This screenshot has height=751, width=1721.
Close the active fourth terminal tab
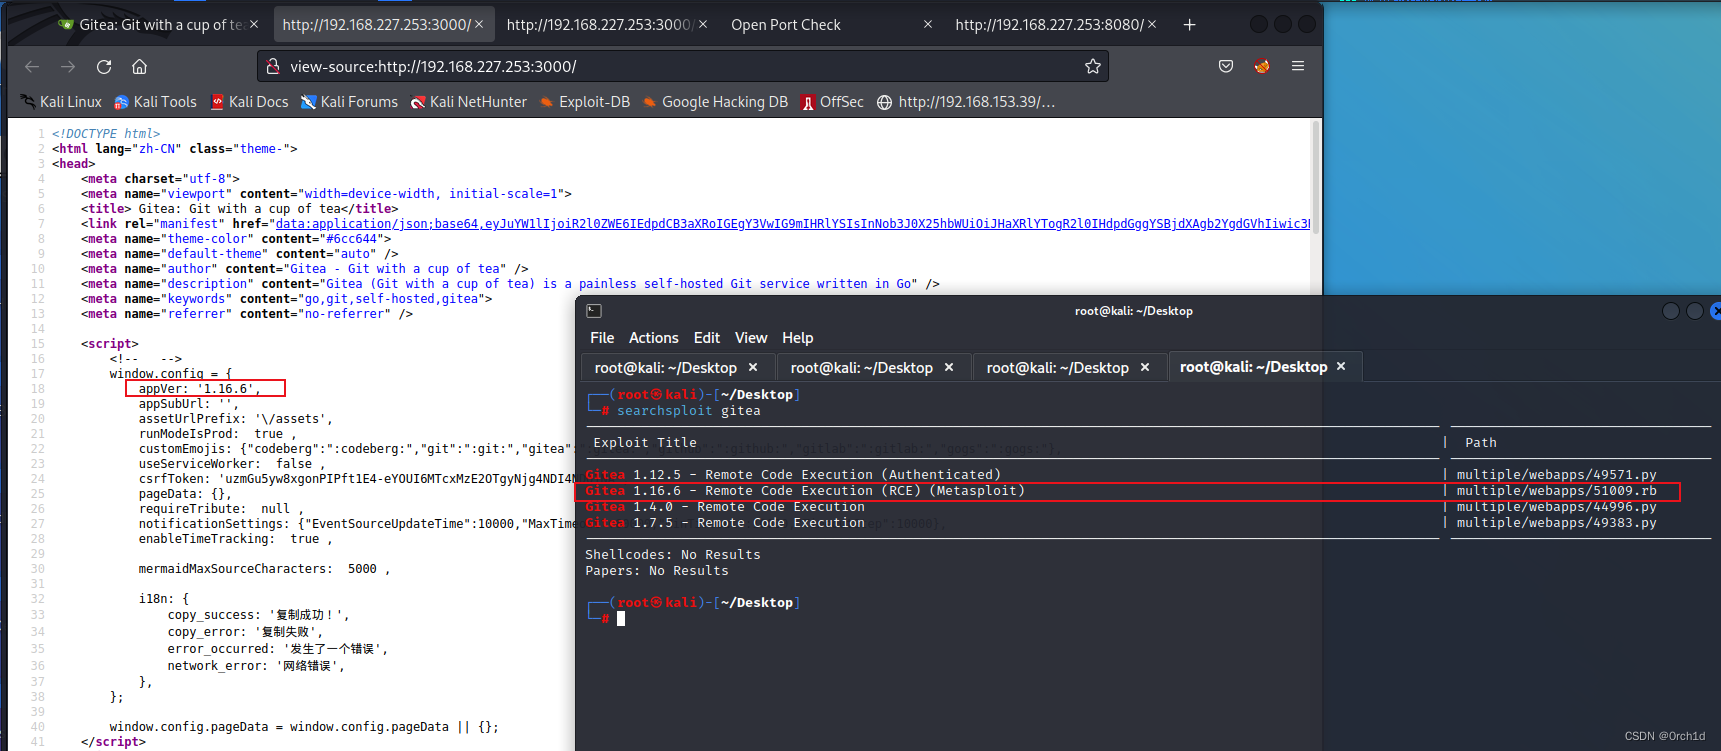coord(1341,367)
